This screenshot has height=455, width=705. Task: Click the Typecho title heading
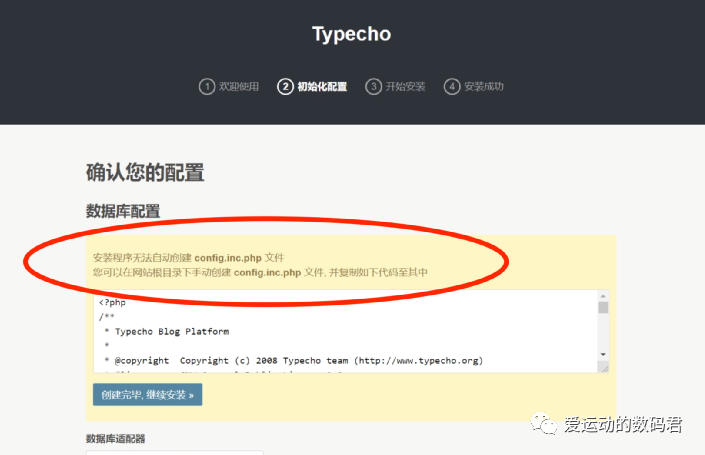[x=352, y=34]
